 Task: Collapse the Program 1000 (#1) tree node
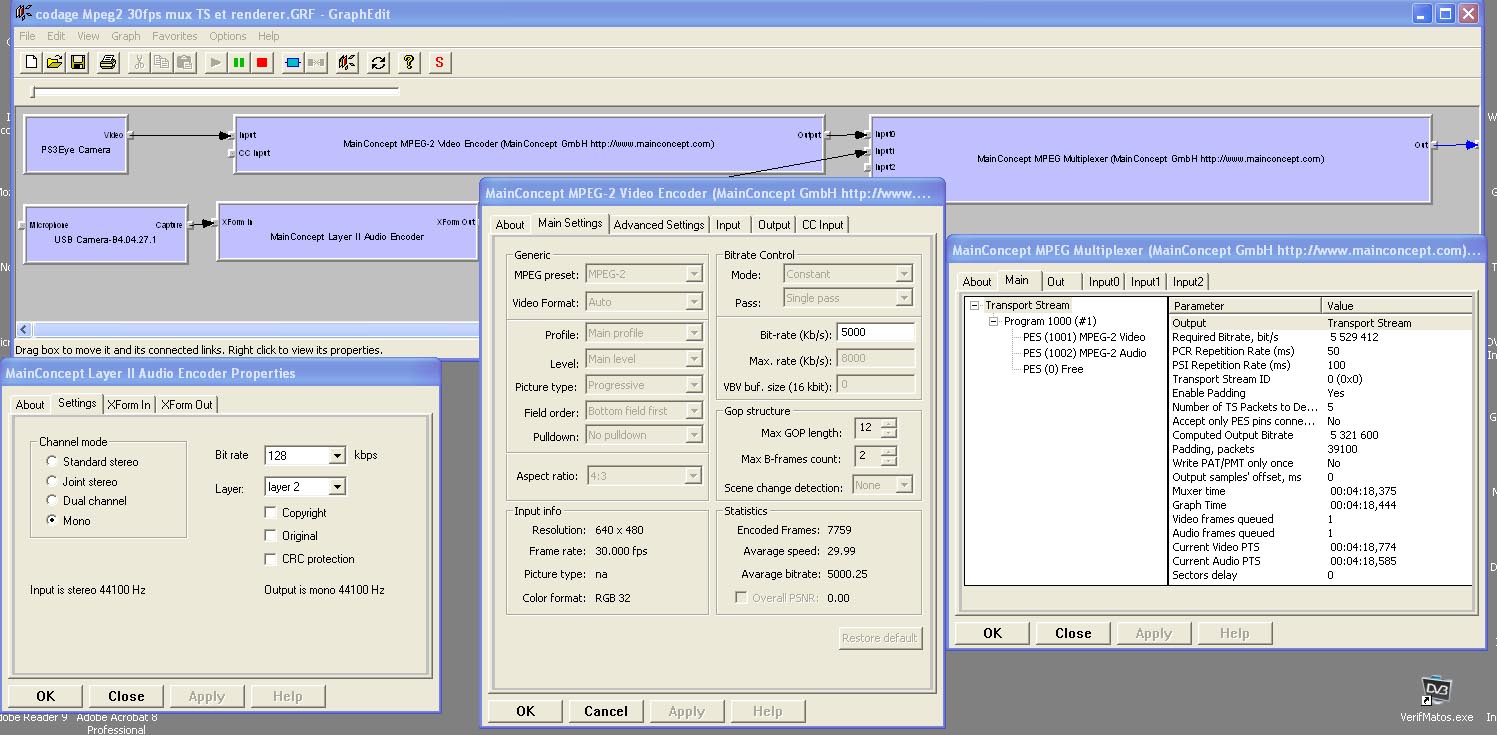coord(993,322)
